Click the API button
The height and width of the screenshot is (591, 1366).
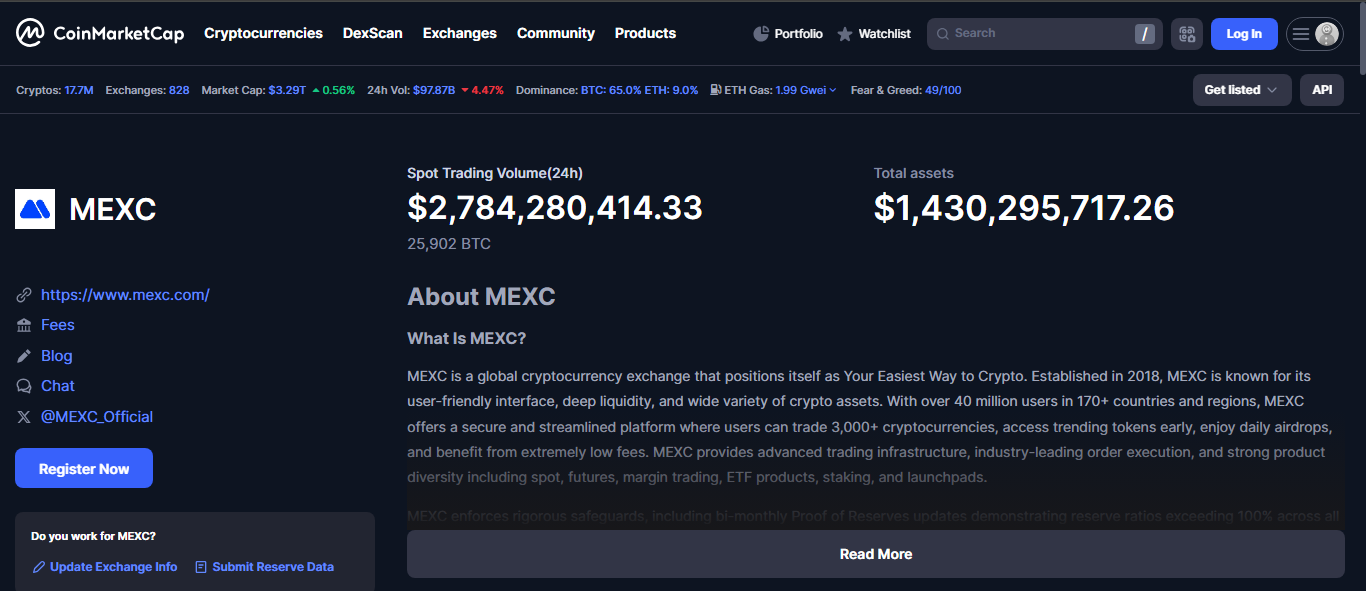1322,90
